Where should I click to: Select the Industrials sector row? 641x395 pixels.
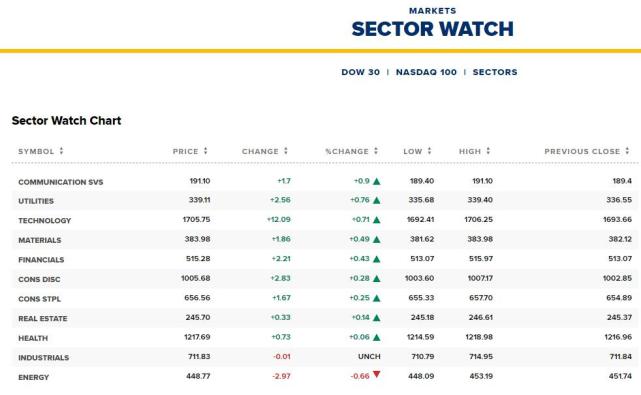325,357
